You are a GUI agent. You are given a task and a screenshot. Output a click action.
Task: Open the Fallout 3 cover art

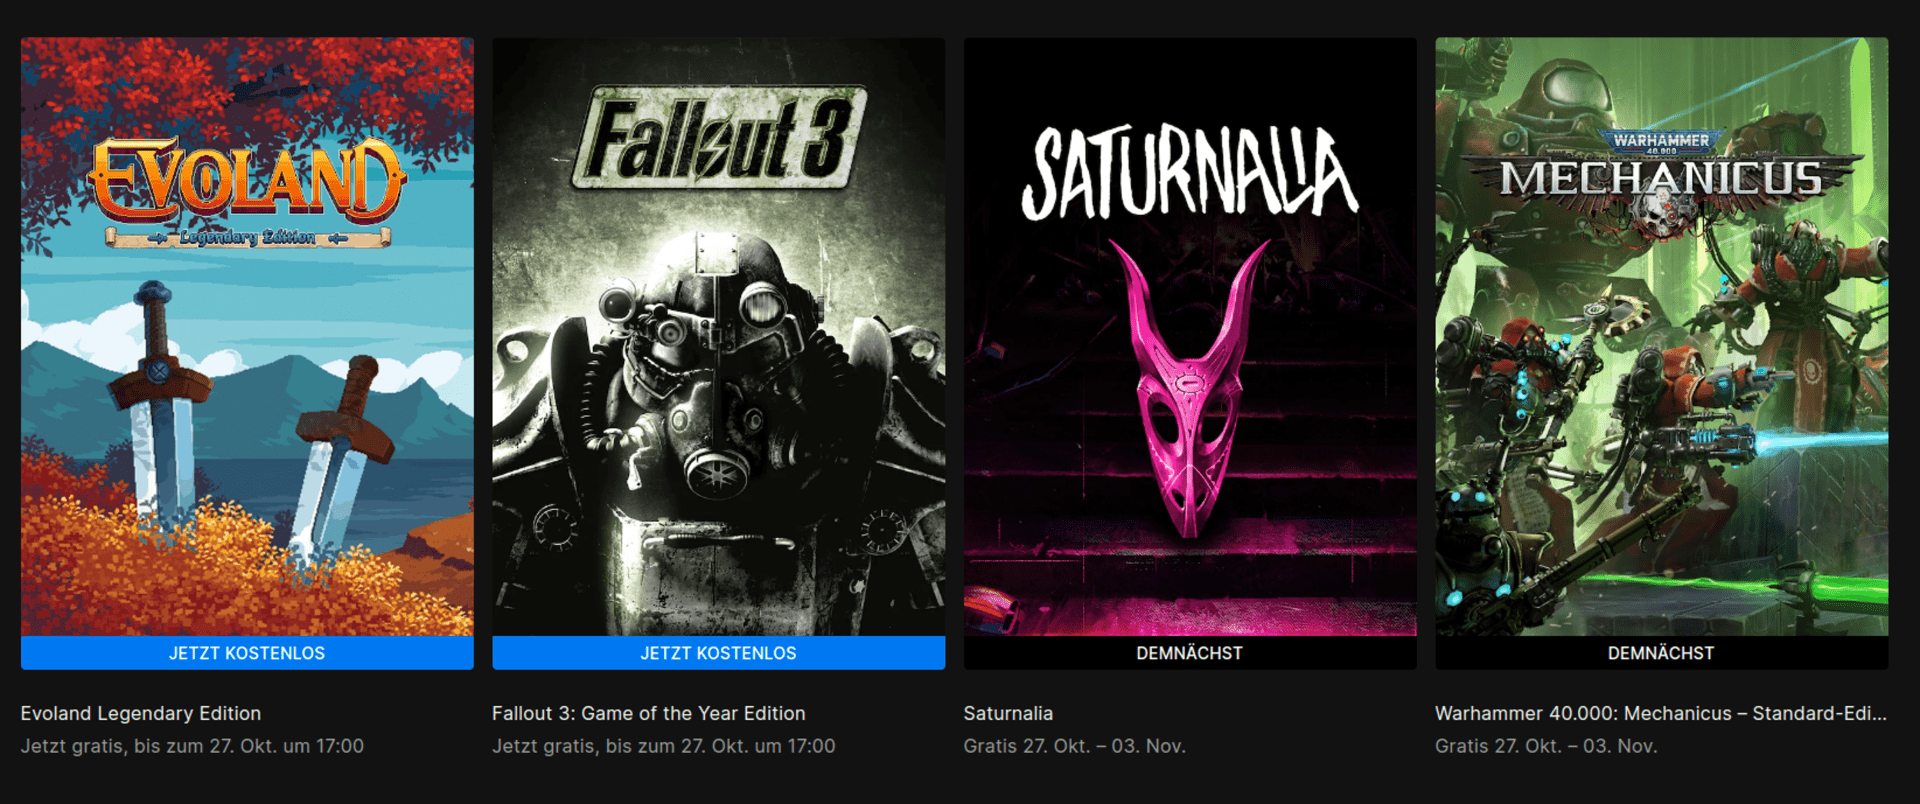pyautogui.click(x=718, y=336)
